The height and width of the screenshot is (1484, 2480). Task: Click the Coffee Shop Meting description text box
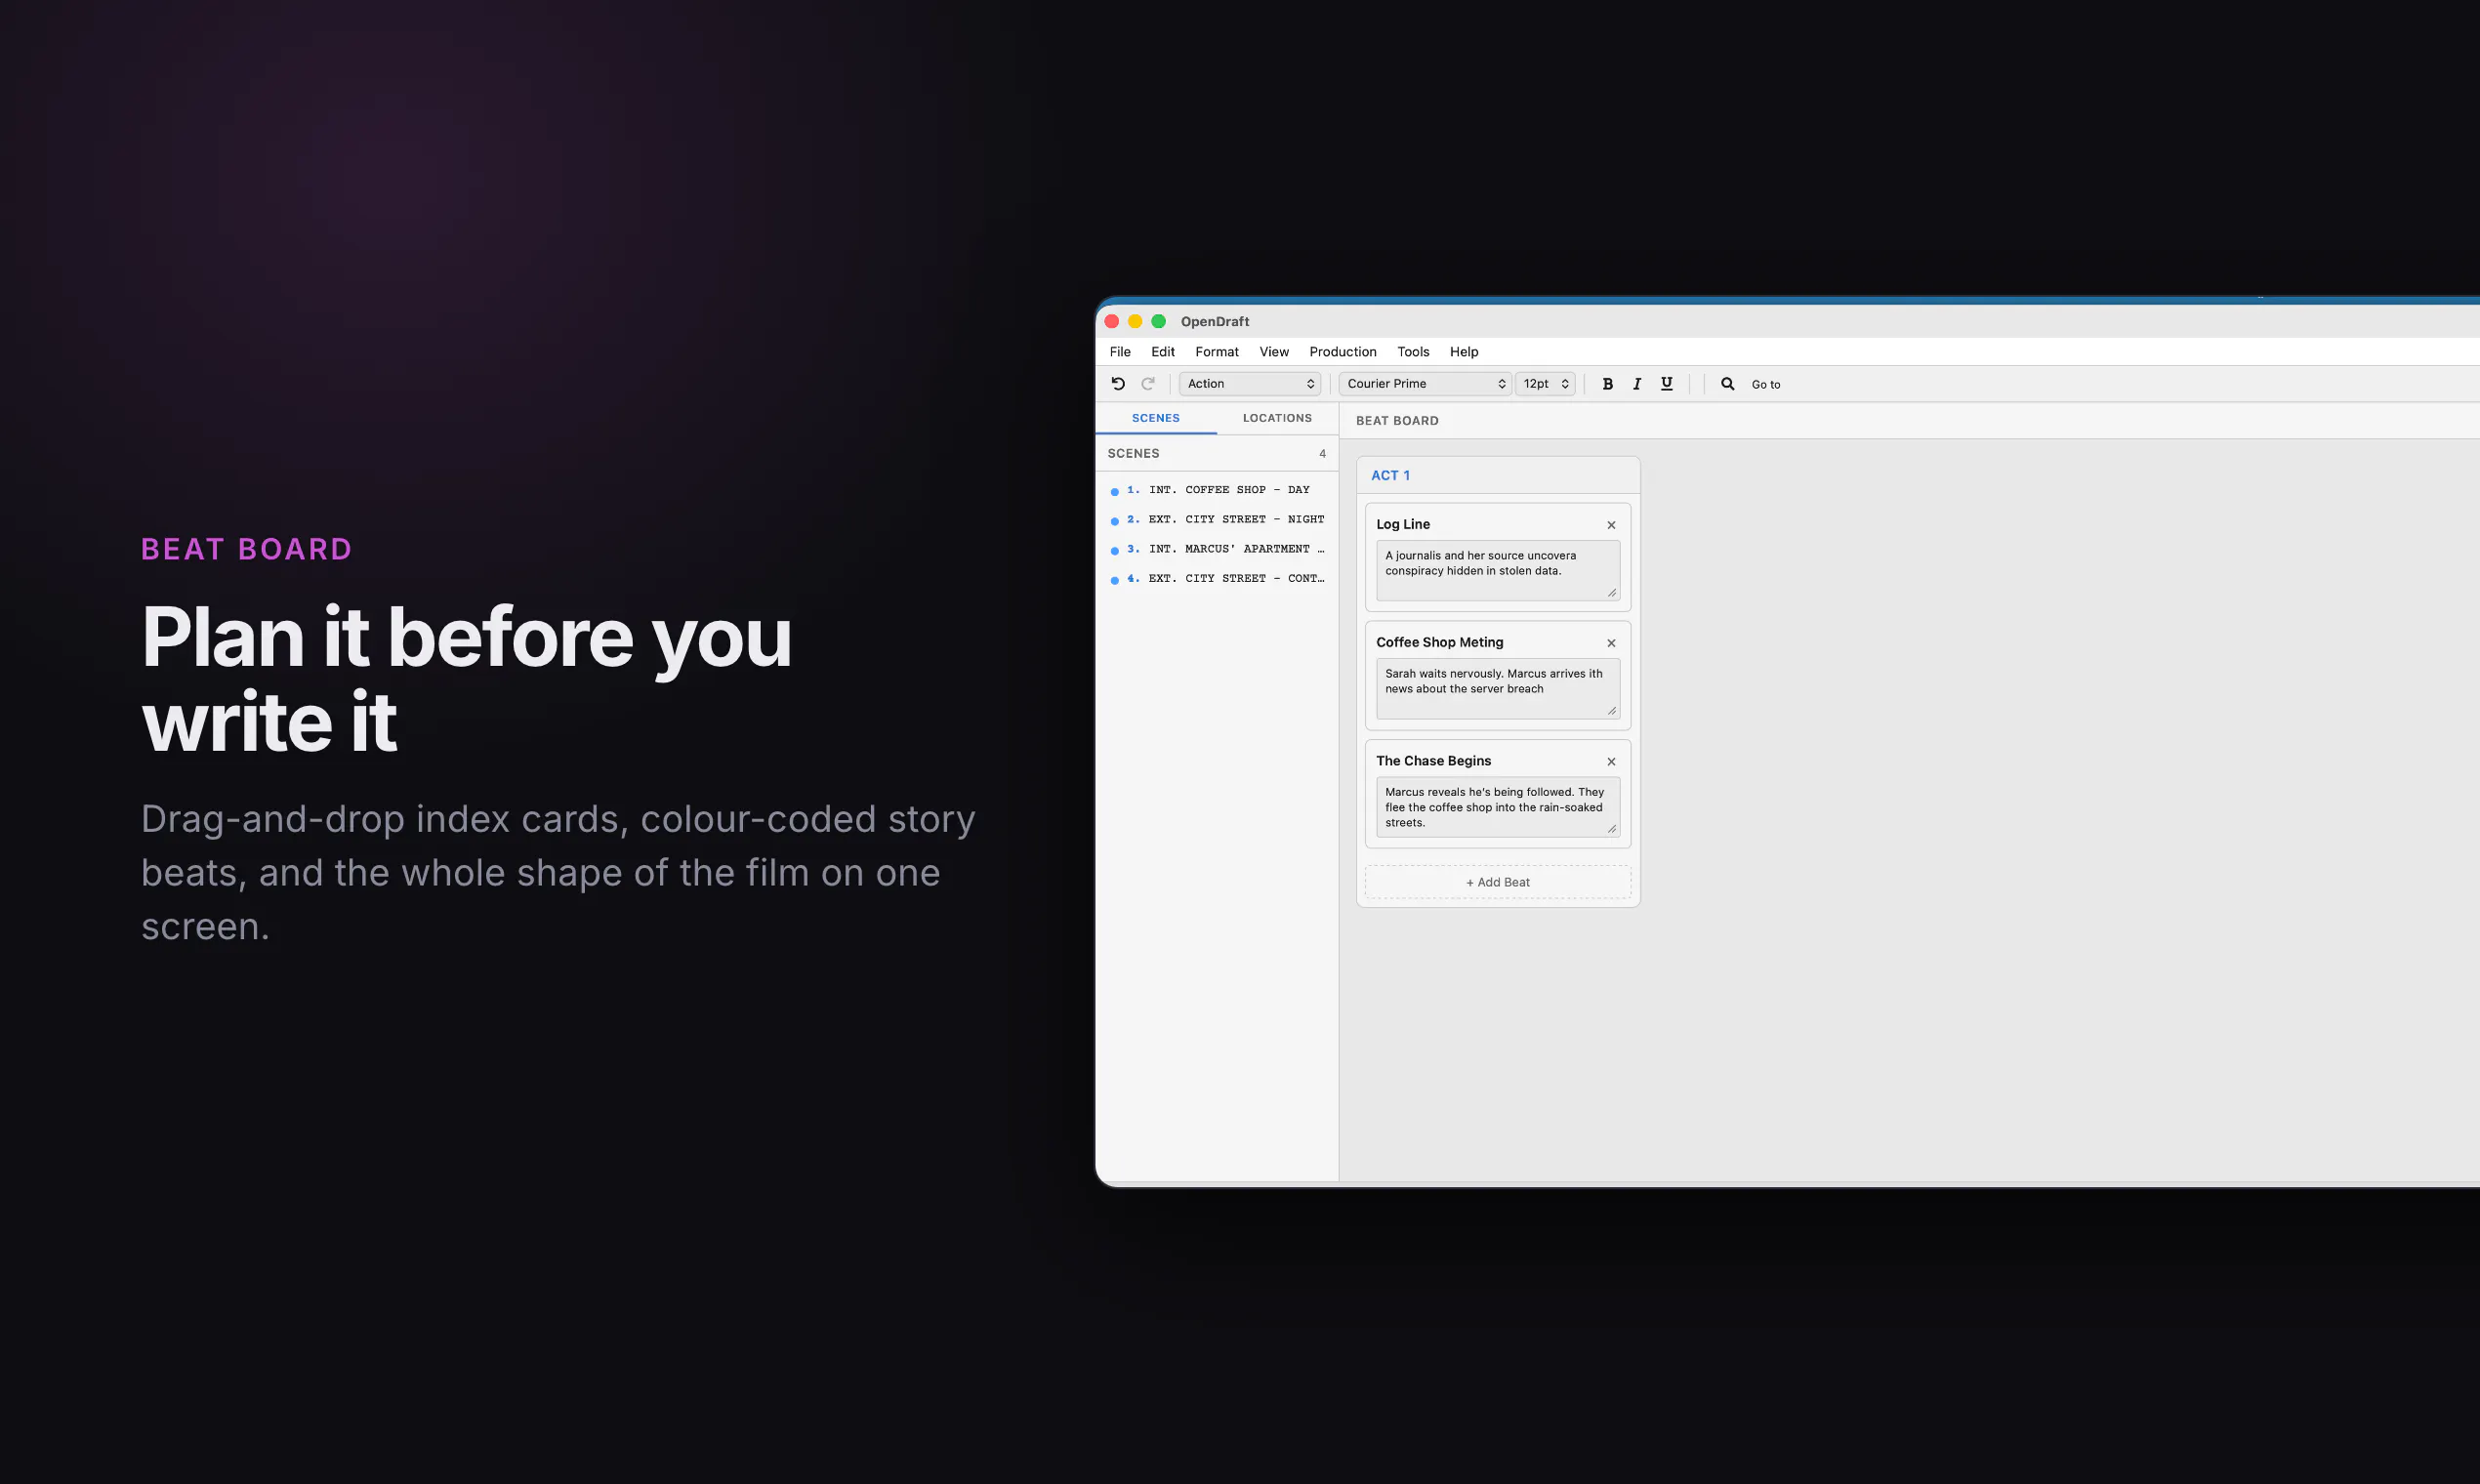click(1497, 689)
